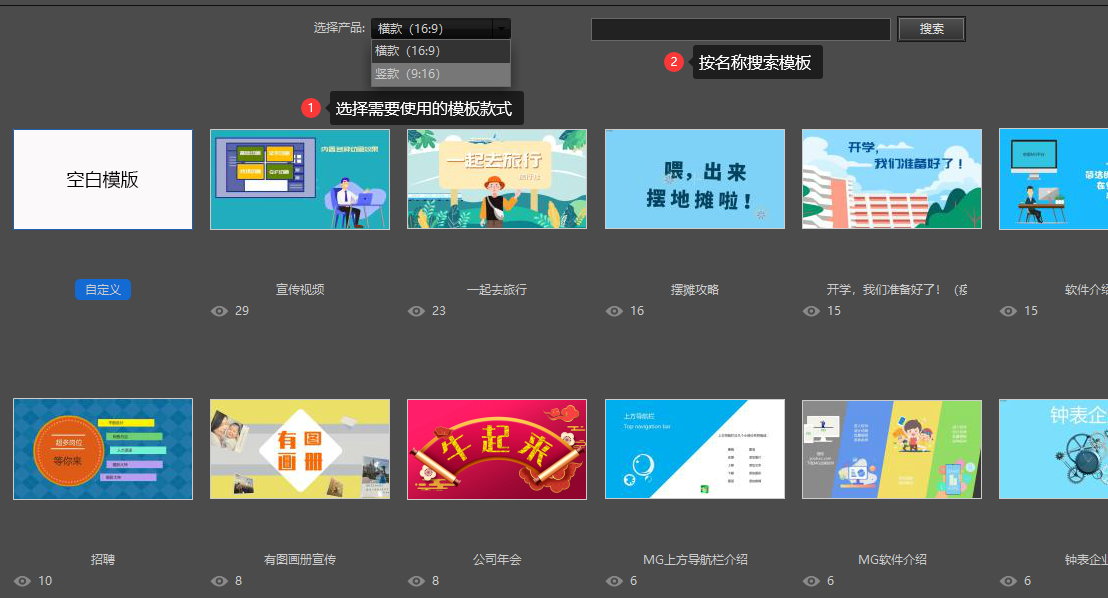Image resolution: width=1108 pixels, height=598 pixels.
Task: Select 横款 (16:9) in dropdown list
Action: [x=441, y=51]
